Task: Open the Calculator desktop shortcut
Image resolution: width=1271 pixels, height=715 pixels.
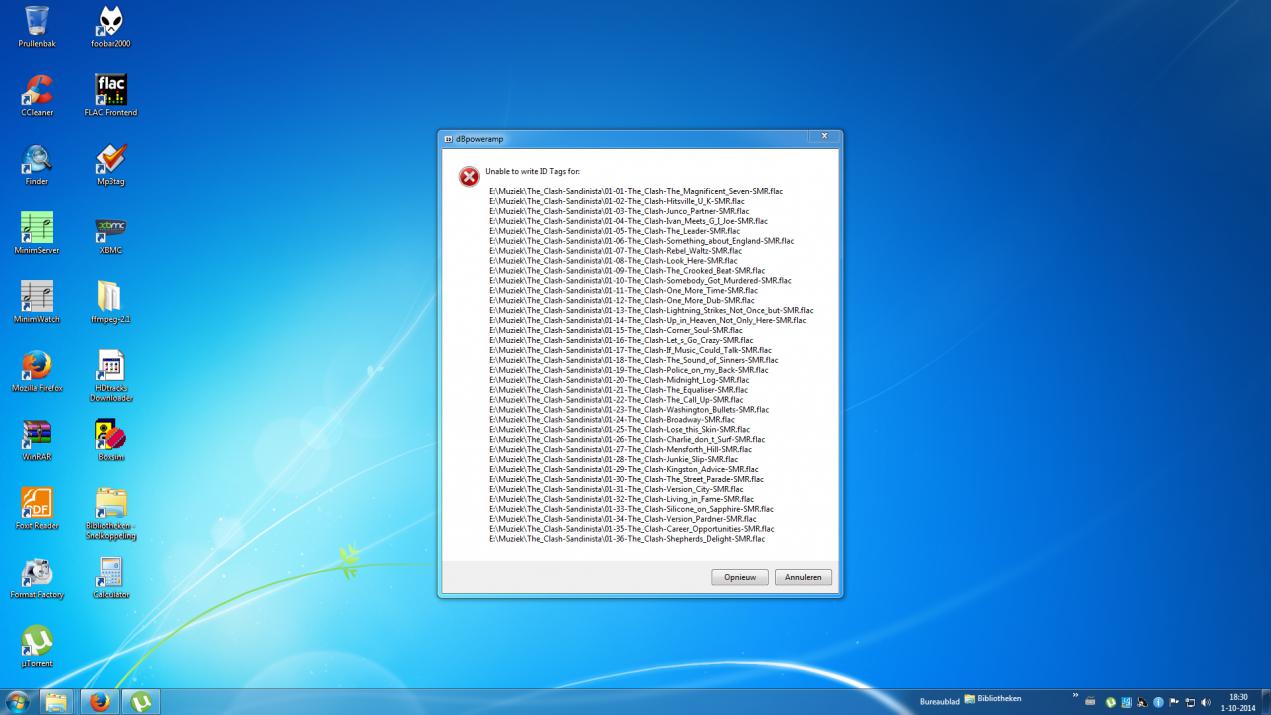Action: pyautogui.click(x=110, y=572)
